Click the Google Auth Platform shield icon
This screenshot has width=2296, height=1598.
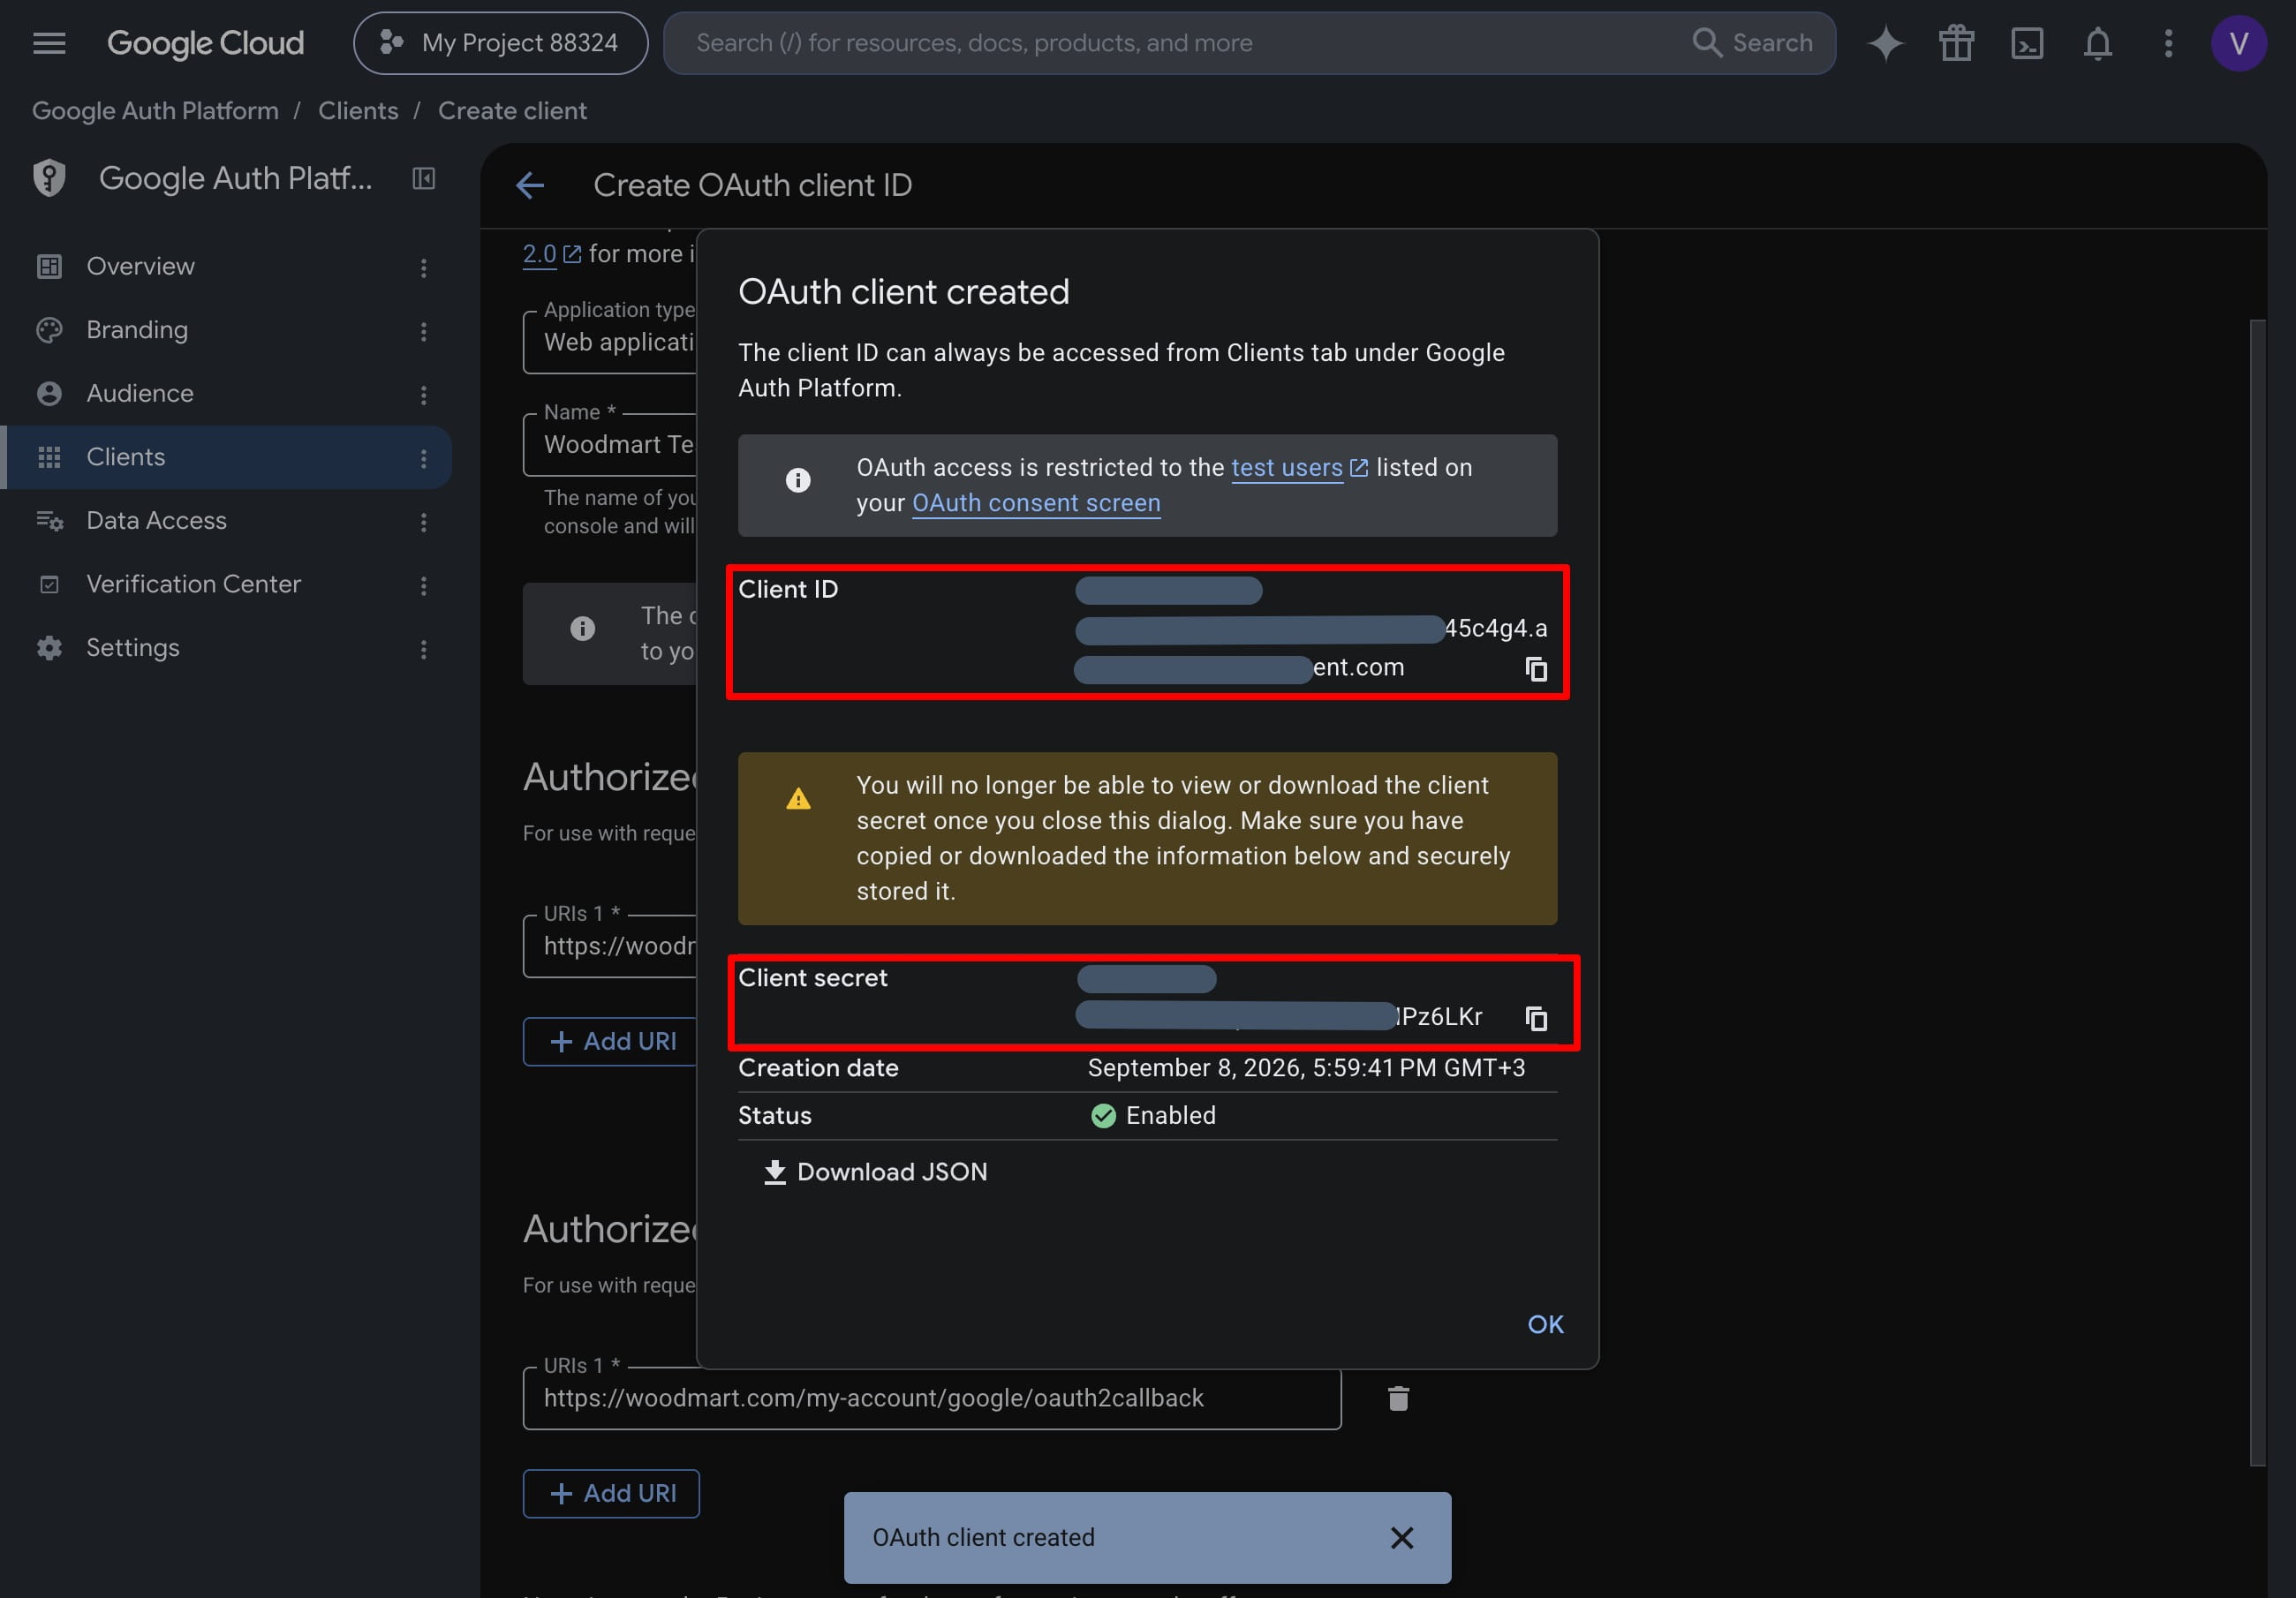[x=49, y=178]
